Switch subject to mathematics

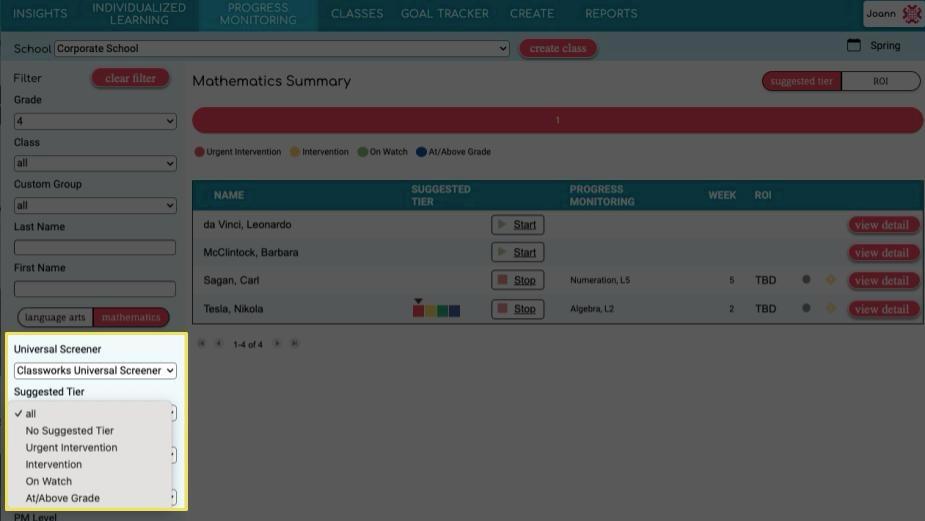click(x=131, y=317)
